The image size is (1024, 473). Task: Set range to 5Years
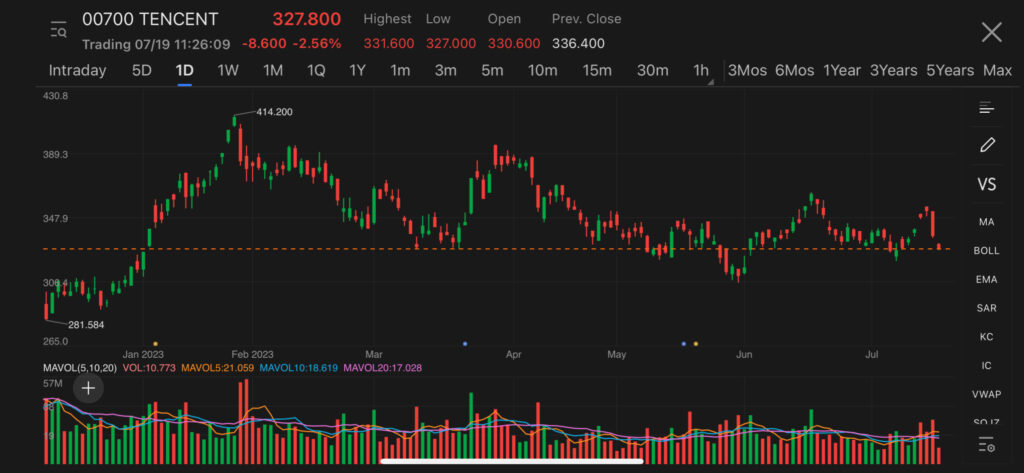point(950,71)
